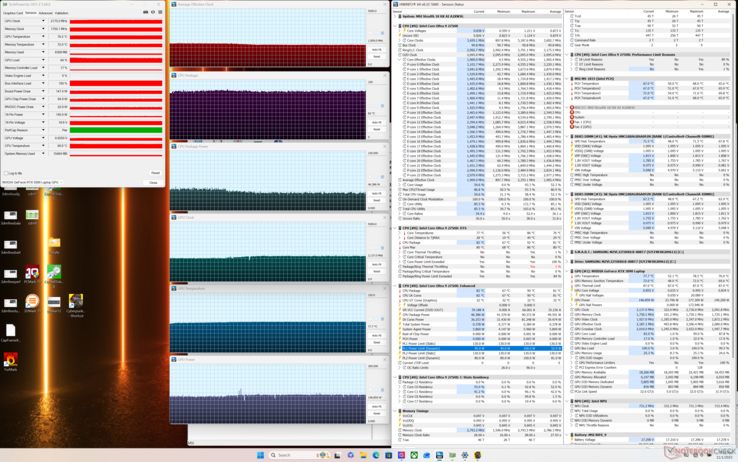Open the PCMark 10 desktop icon
738x462 pixels.
[x=32, y=273]
